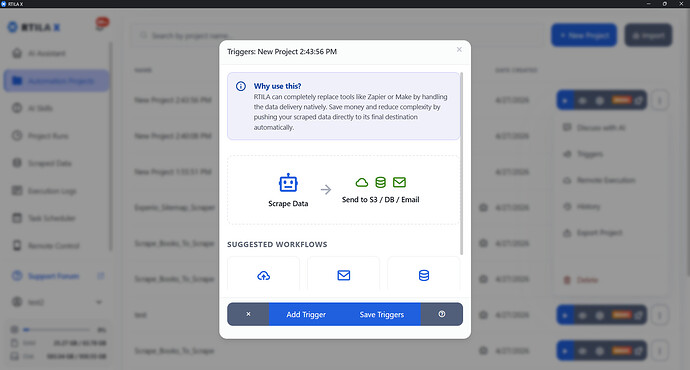This screenshot has height=370, width=690.
Task: Select the database suggested workflow card
Action: 424,274
